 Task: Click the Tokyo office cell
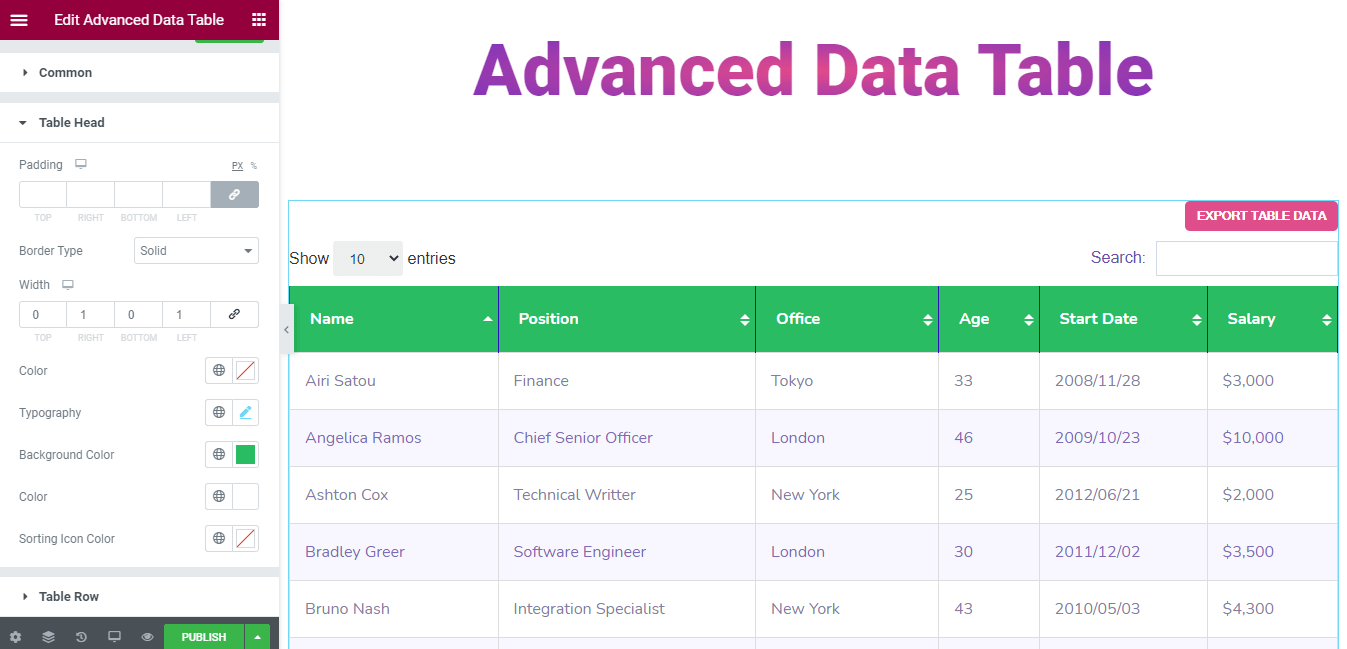847,381
